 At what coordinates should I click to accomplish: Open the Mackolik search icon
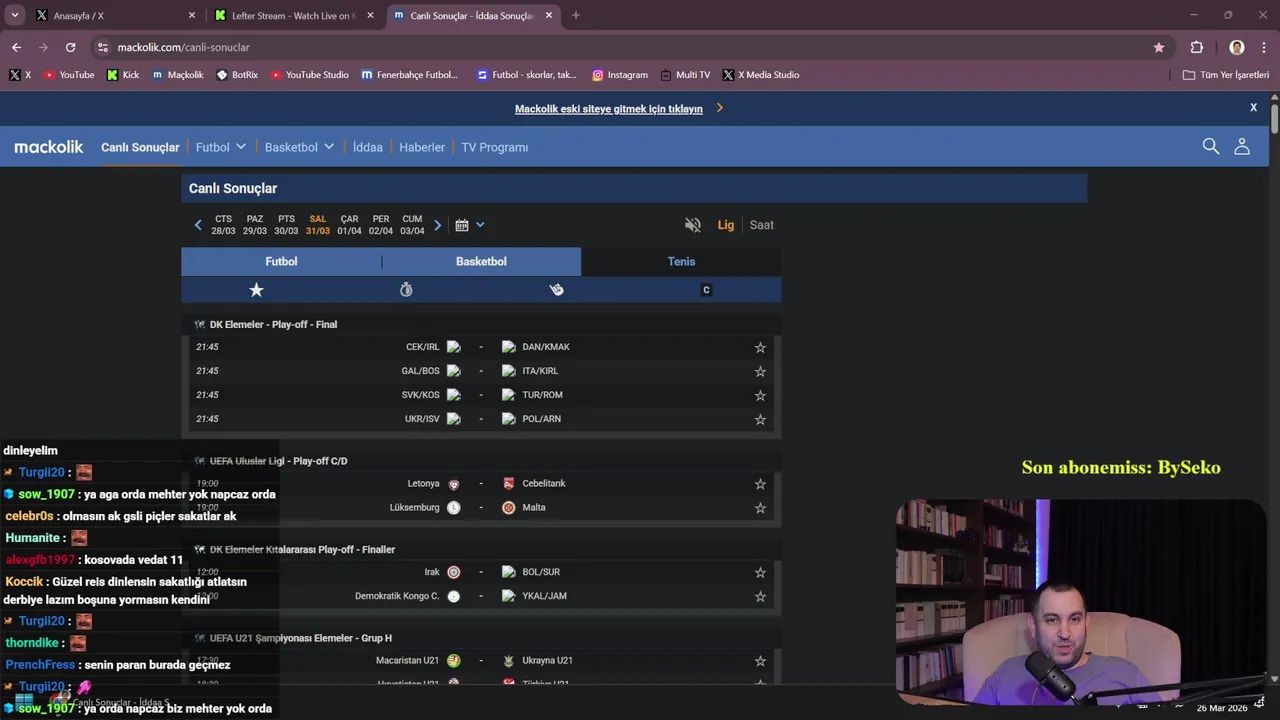1210,147
